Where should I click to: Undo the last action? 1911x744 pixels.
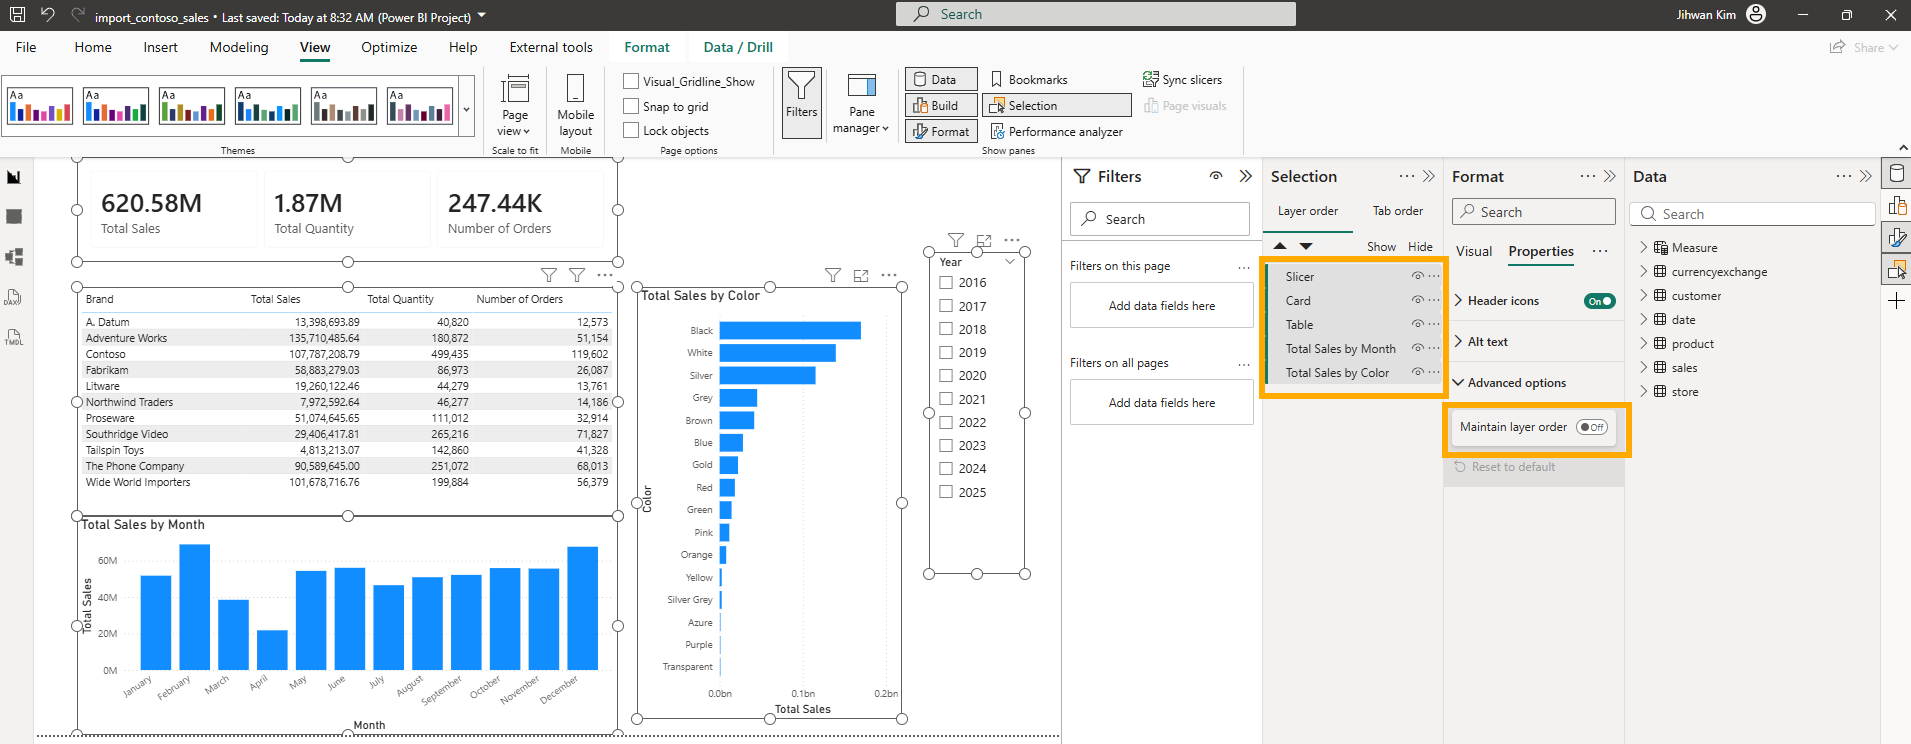(x=47, y=15)
